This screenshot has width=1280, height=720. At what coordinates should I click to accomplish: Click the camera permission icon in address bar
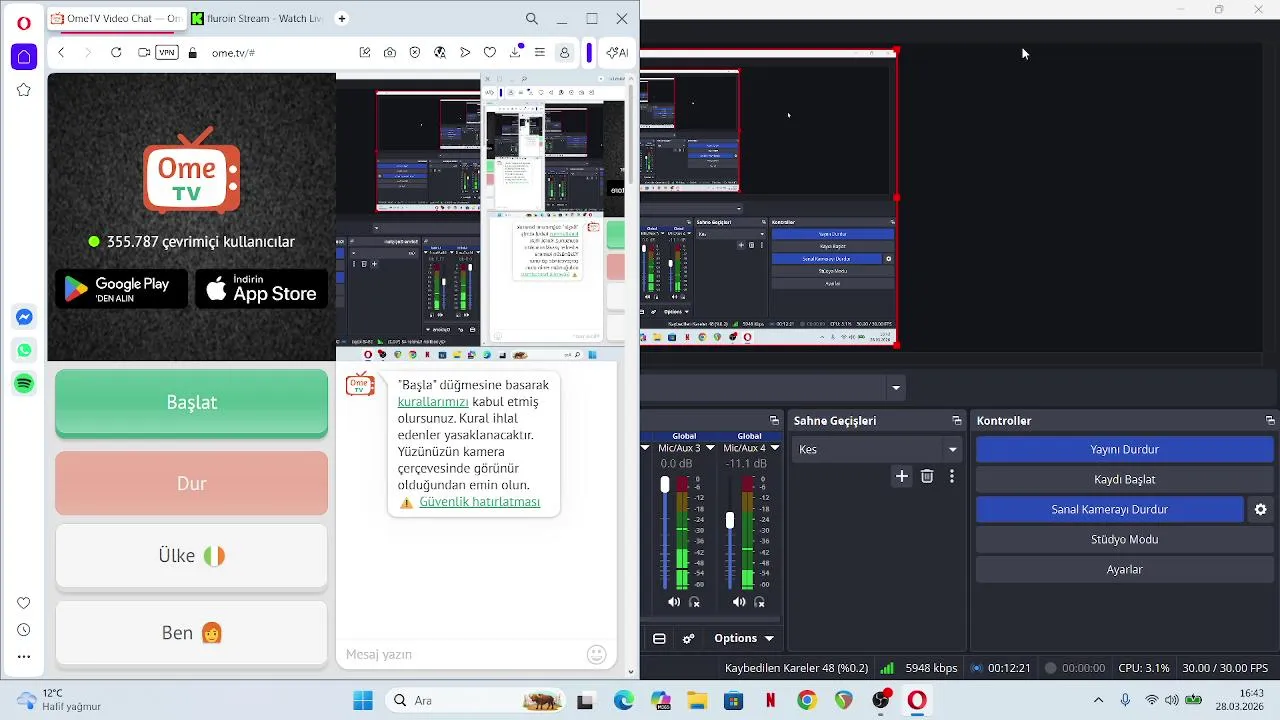click(x=144, y=53)
